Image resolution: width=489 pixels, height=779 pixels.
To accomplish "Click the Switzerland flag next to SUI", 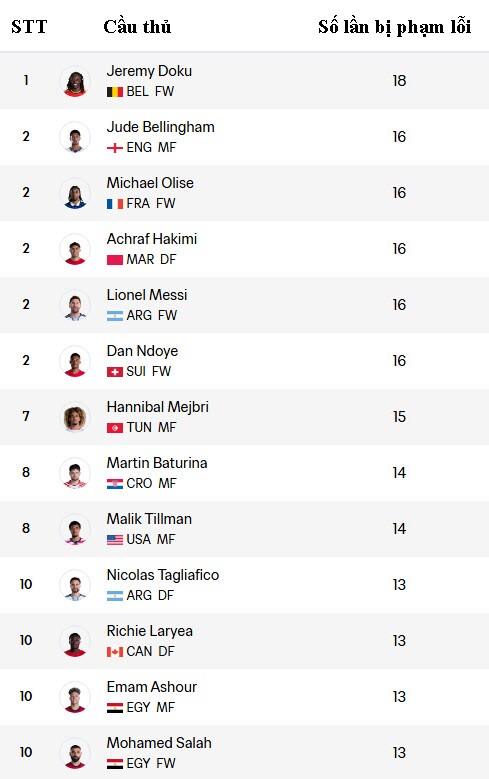I will click(115, 372).
